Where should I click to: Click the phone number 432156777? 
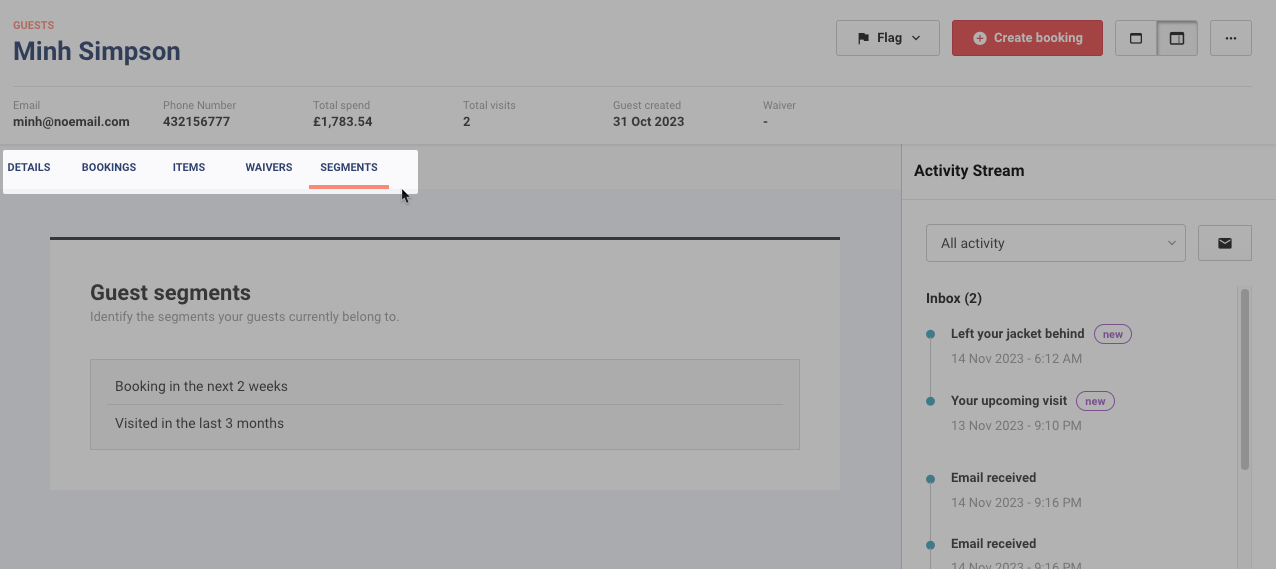pyautogui.click(x=196, y=122)
